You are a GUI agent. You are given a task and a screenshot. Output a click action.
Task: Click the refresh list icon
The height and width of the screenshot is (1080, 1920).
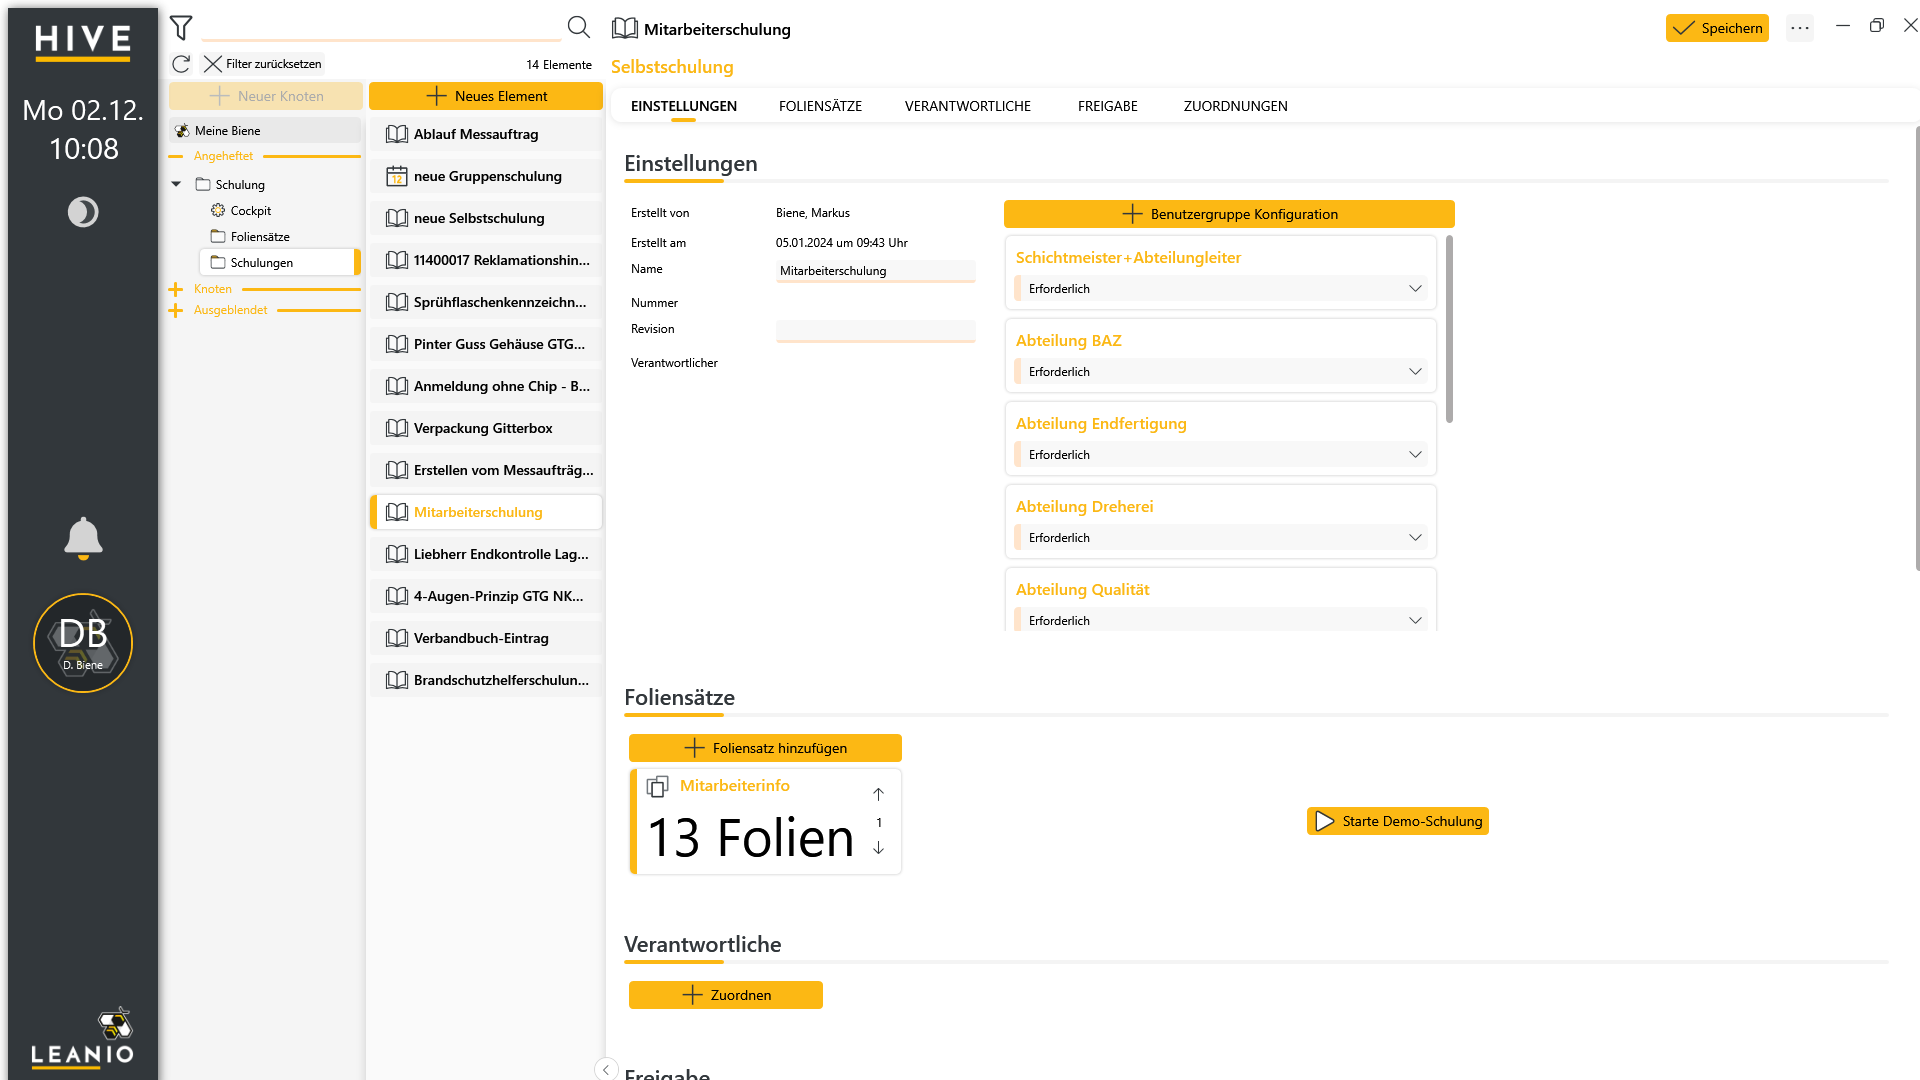coord(181,64)
